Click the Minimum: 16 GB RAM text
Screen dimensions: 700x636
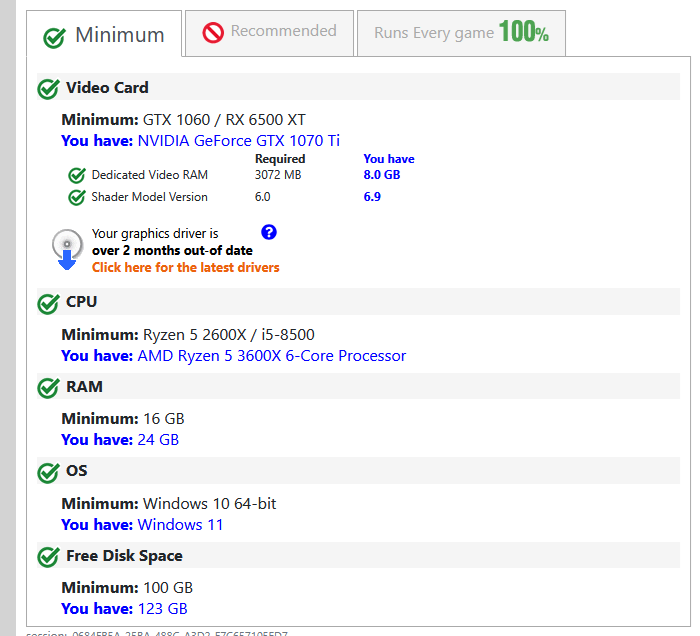(123, 419)
